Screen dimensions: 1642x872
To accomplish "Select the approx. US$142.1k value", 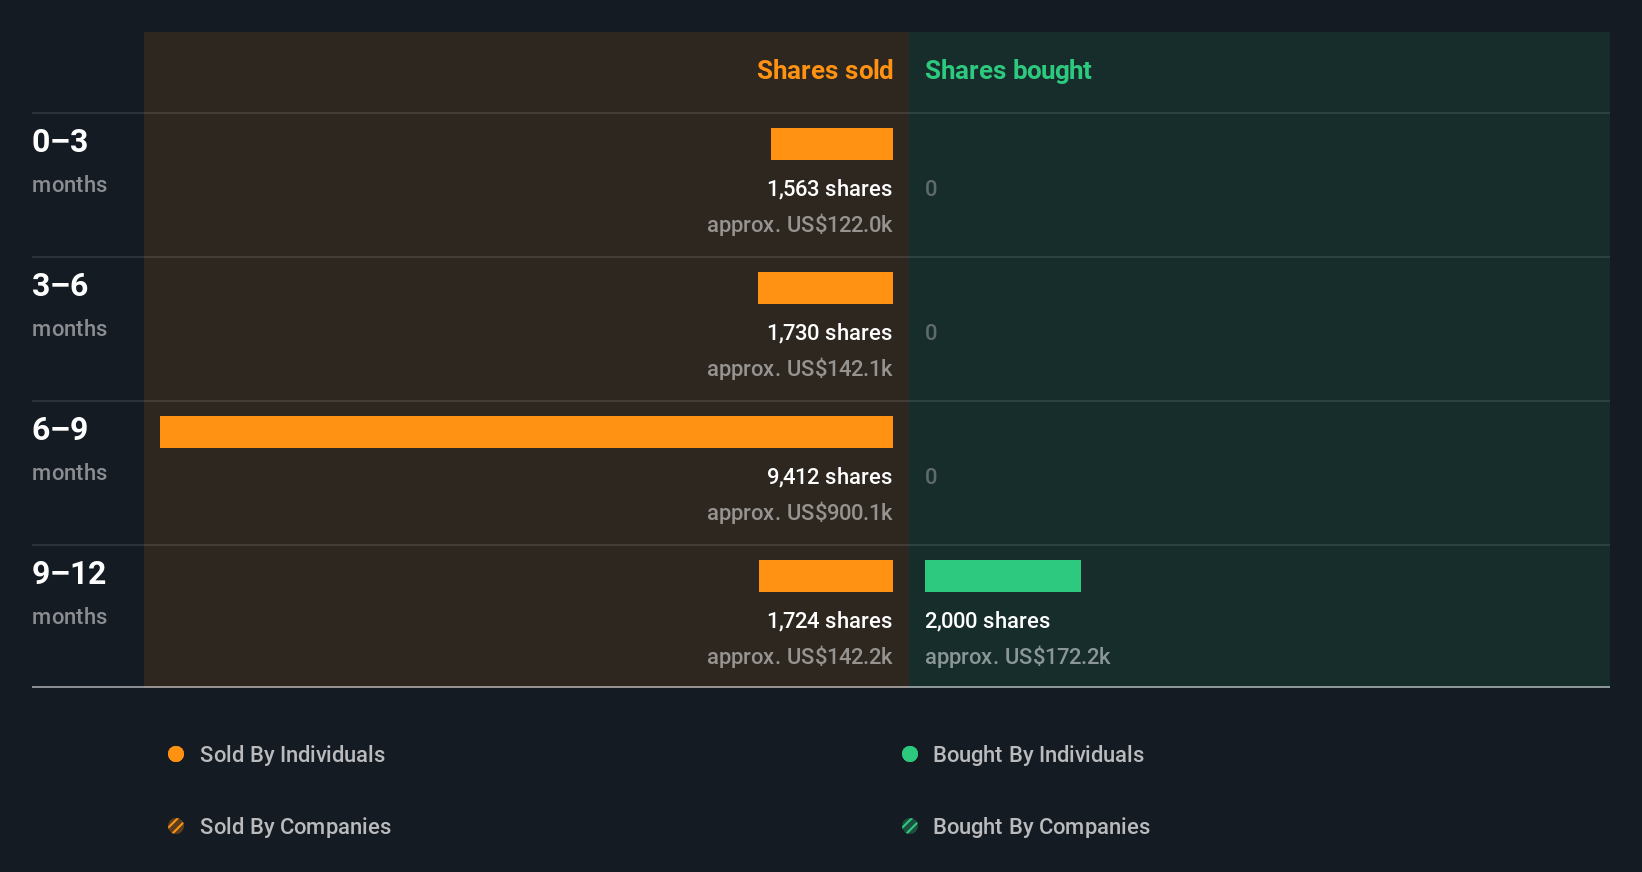I will click(799, 369).
